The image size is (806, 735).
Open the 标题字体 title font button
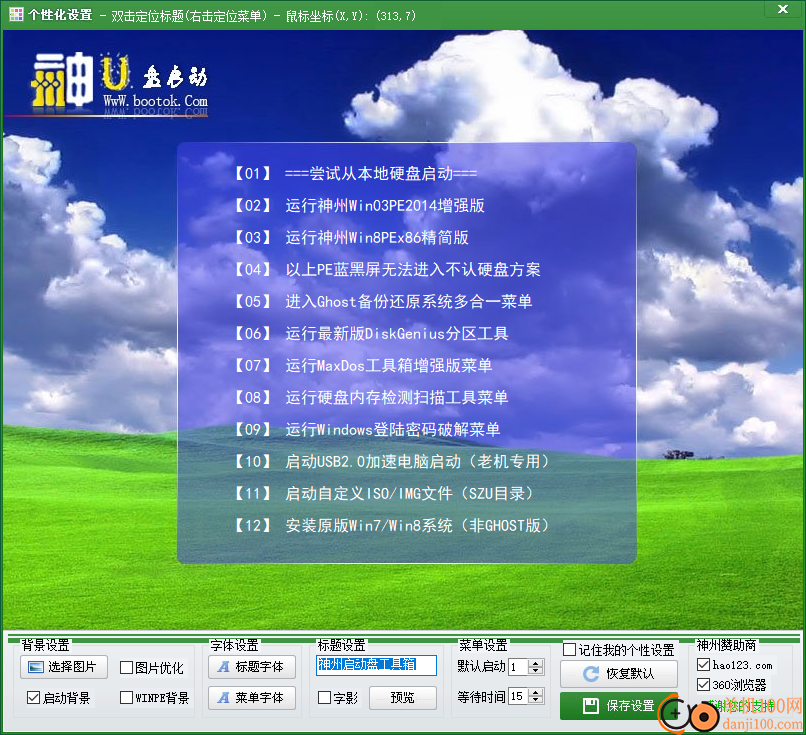(252, 667)
